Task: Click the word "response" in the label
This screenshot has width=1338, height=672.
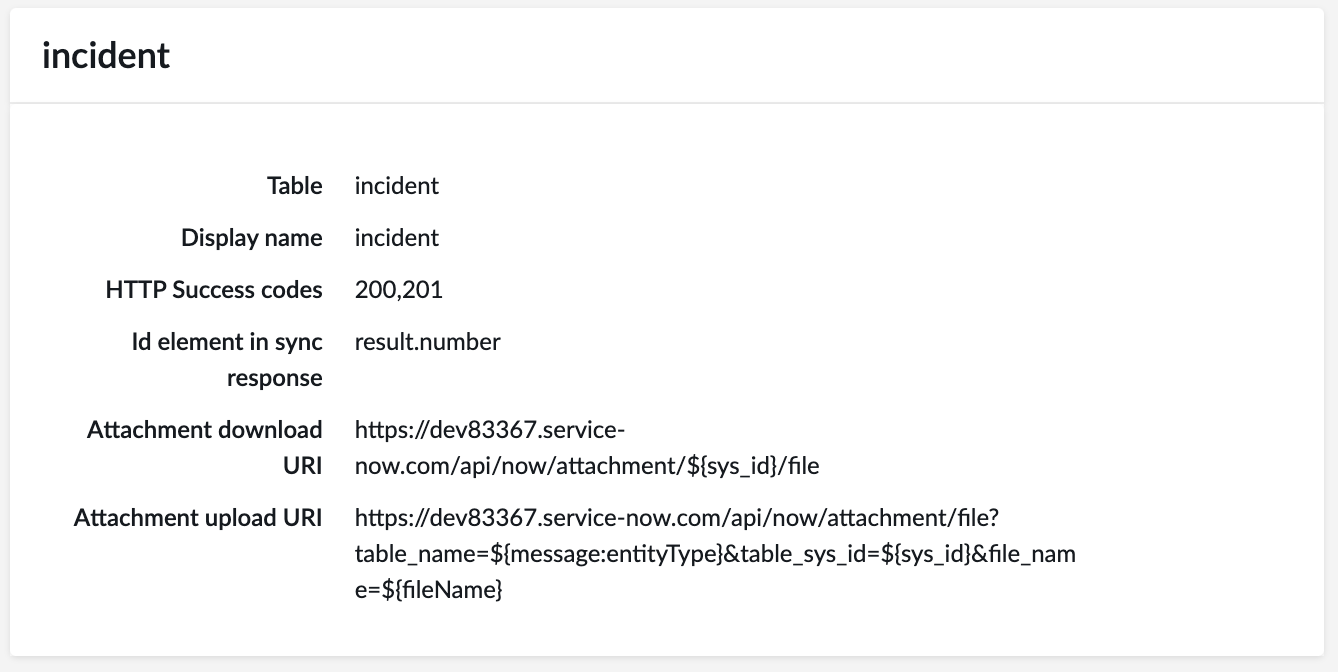Action: (x=275, y=378)
